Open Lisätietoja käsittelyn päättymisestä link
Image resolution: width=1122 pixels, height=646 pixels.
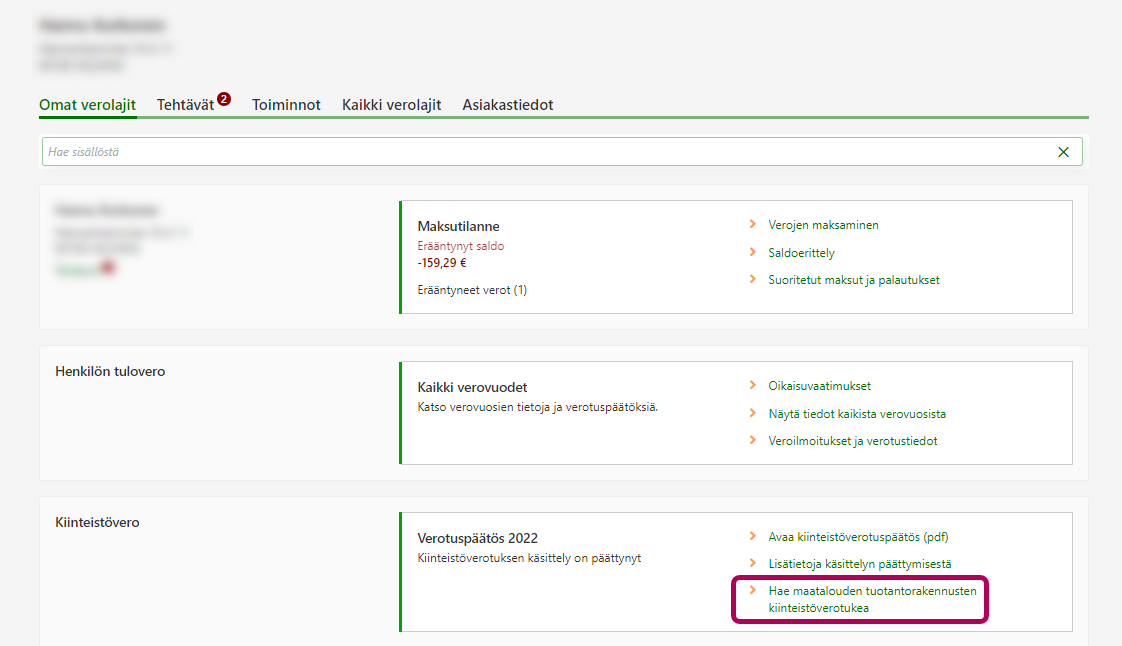(x=859, y=564)
